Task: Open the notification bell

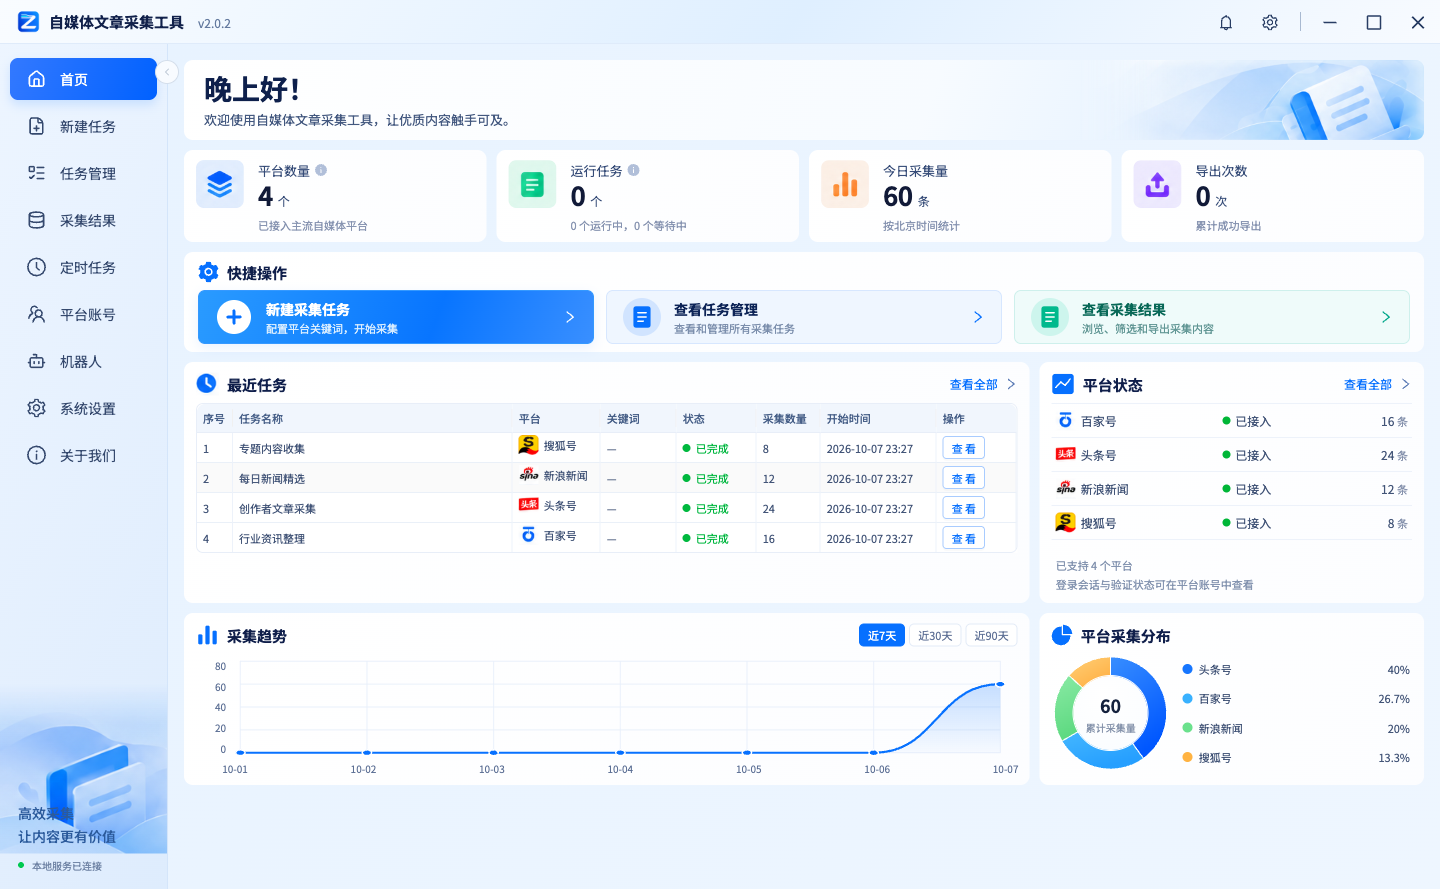Action: click(1226, 22)
